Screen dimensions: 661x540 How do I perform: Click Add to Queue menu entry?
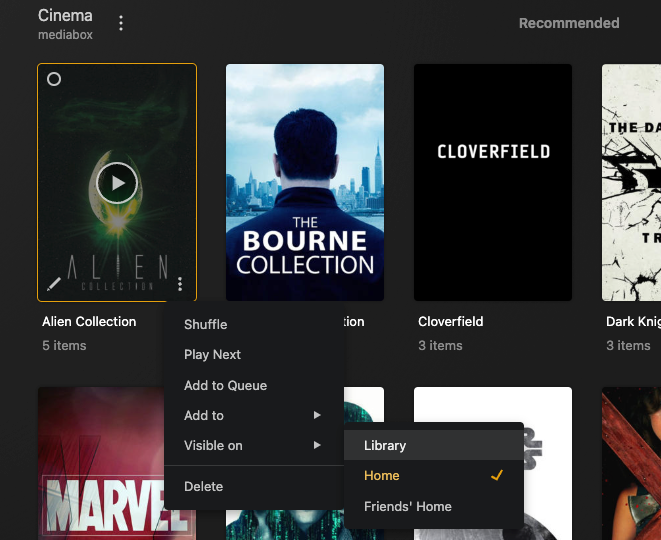254,385
